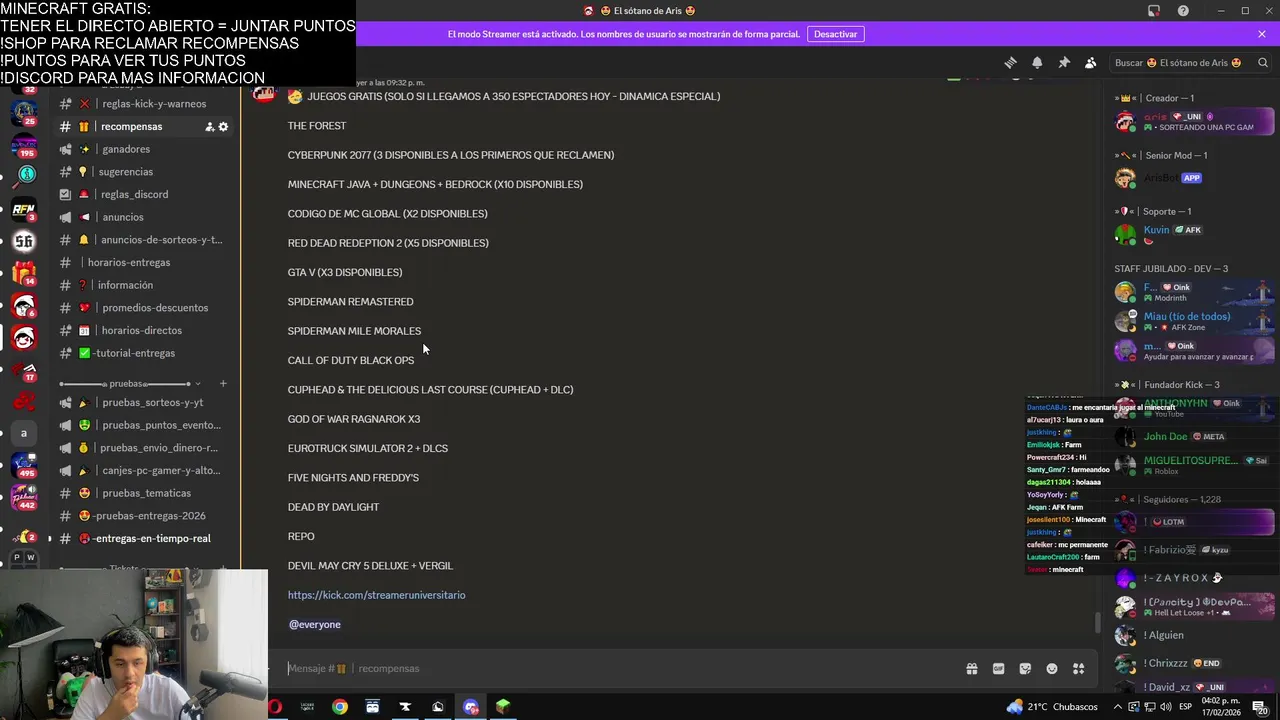Click the chat messages vertical scrollbar
The image size is (1280, 720).
tap(1097, 622)
